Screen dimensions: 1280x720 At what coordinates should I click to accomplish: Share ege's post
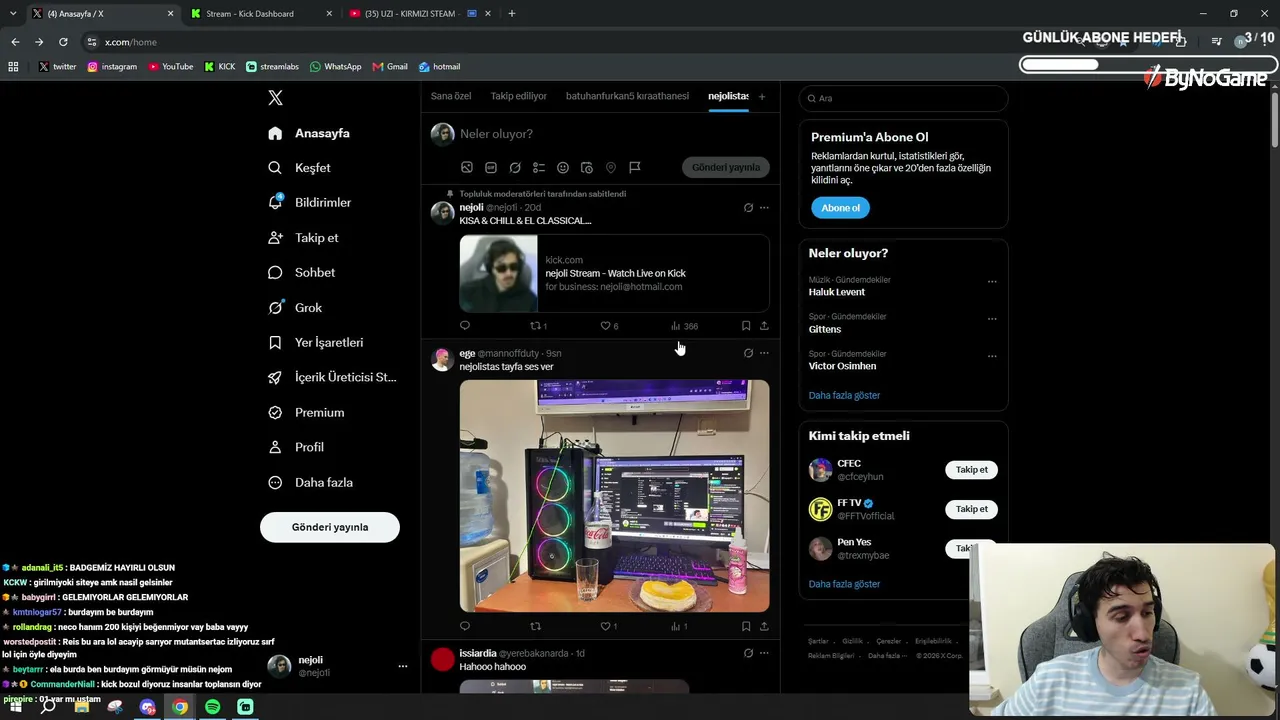(x=764, y=627)
